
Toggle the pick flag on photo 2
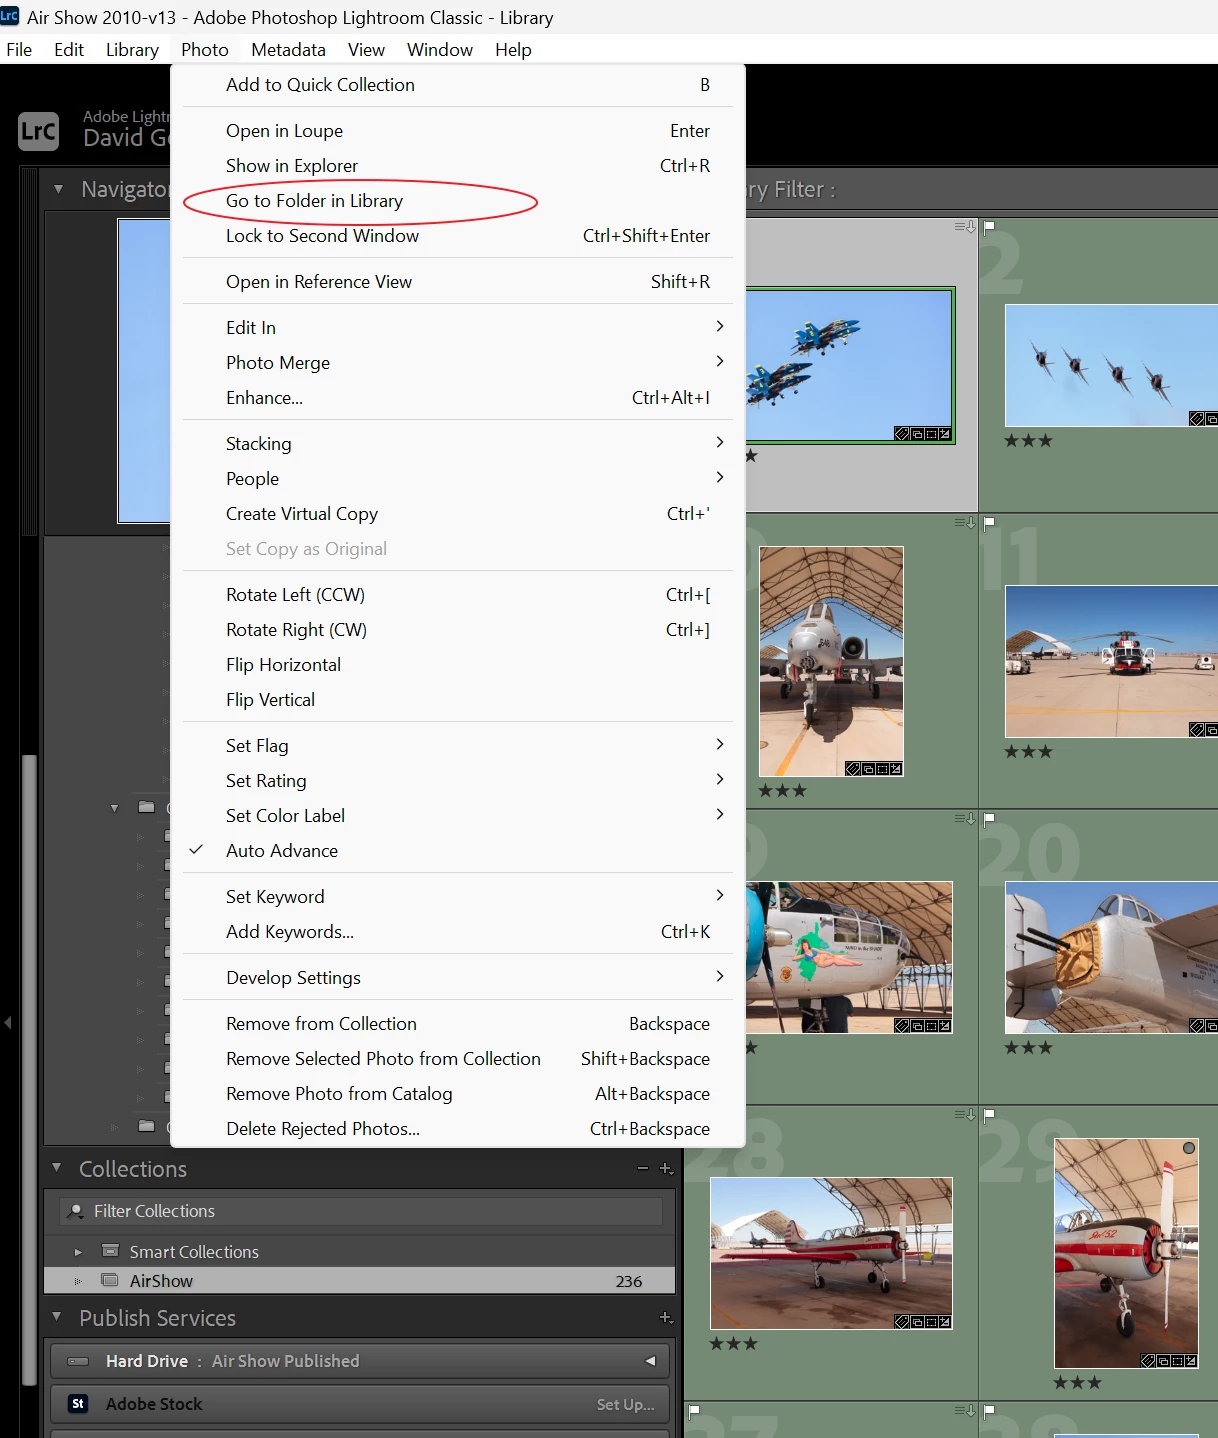pyautogui.click(x=989, y=227)
